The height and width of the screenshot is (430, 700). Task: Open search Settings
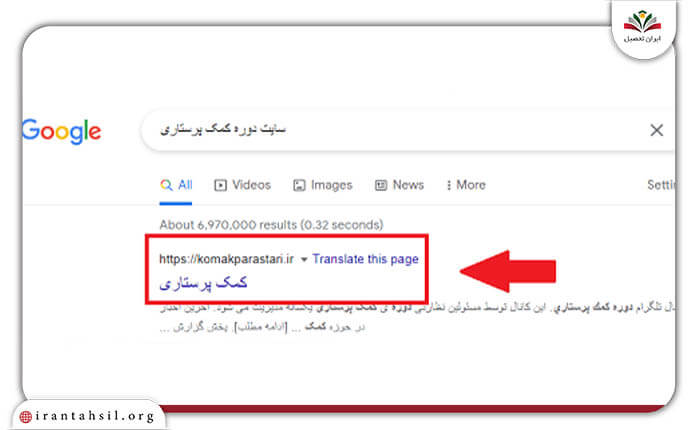click(661, 185)
